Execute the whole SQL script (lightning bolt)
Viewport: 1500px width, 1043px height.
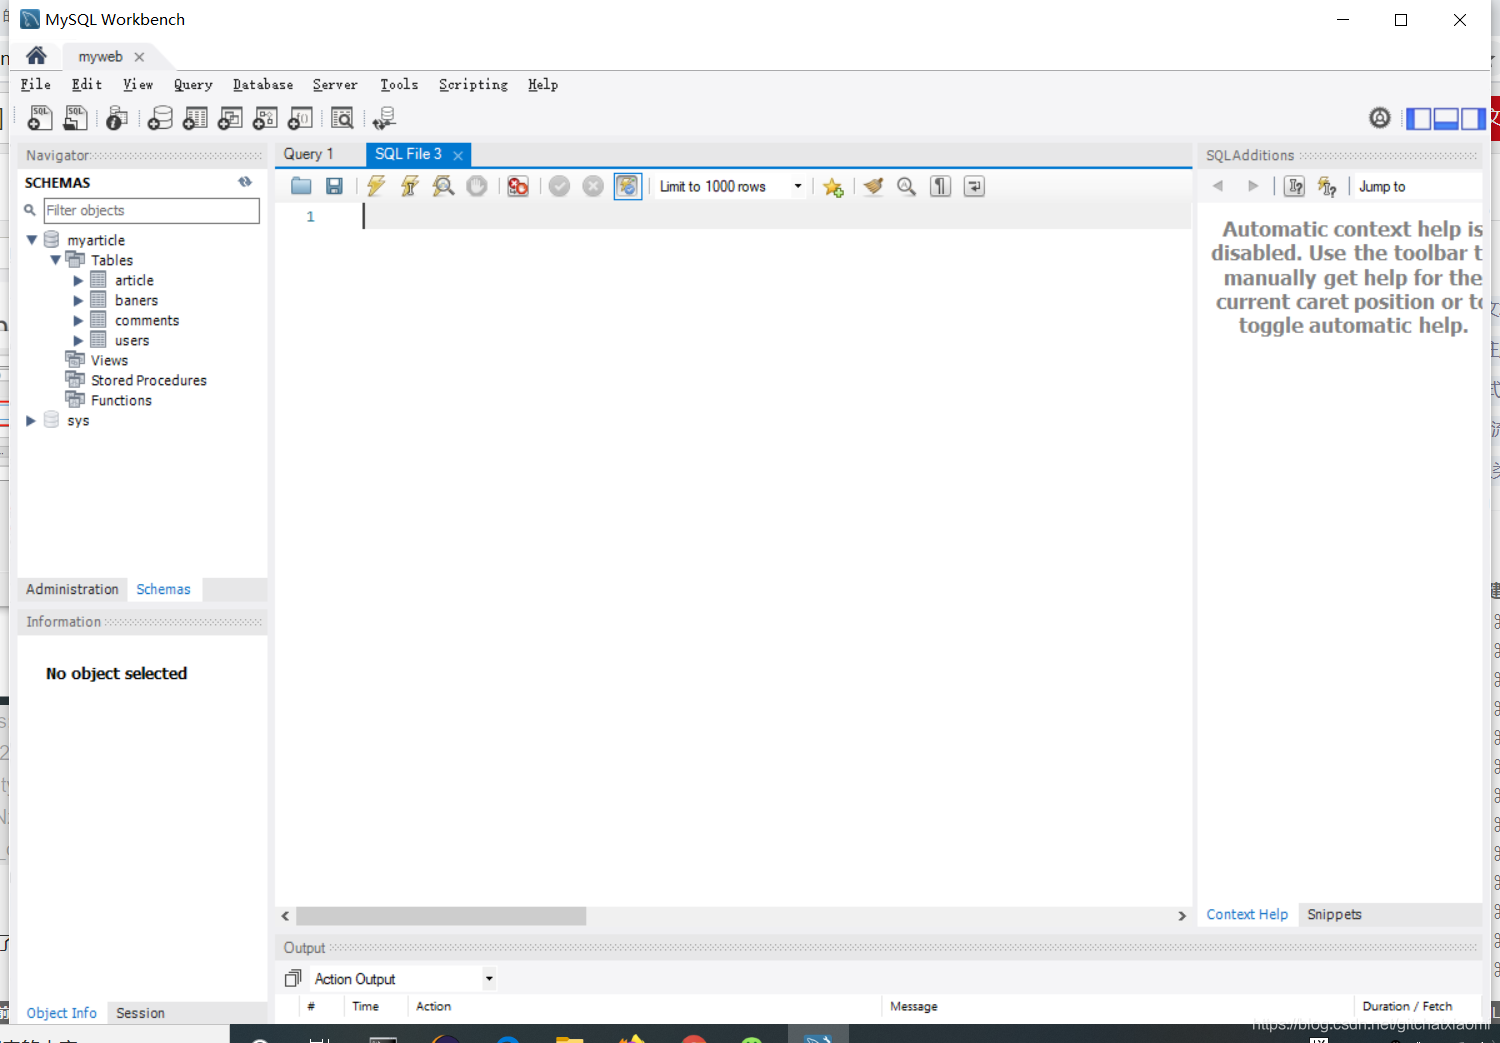tap(376, 186)
